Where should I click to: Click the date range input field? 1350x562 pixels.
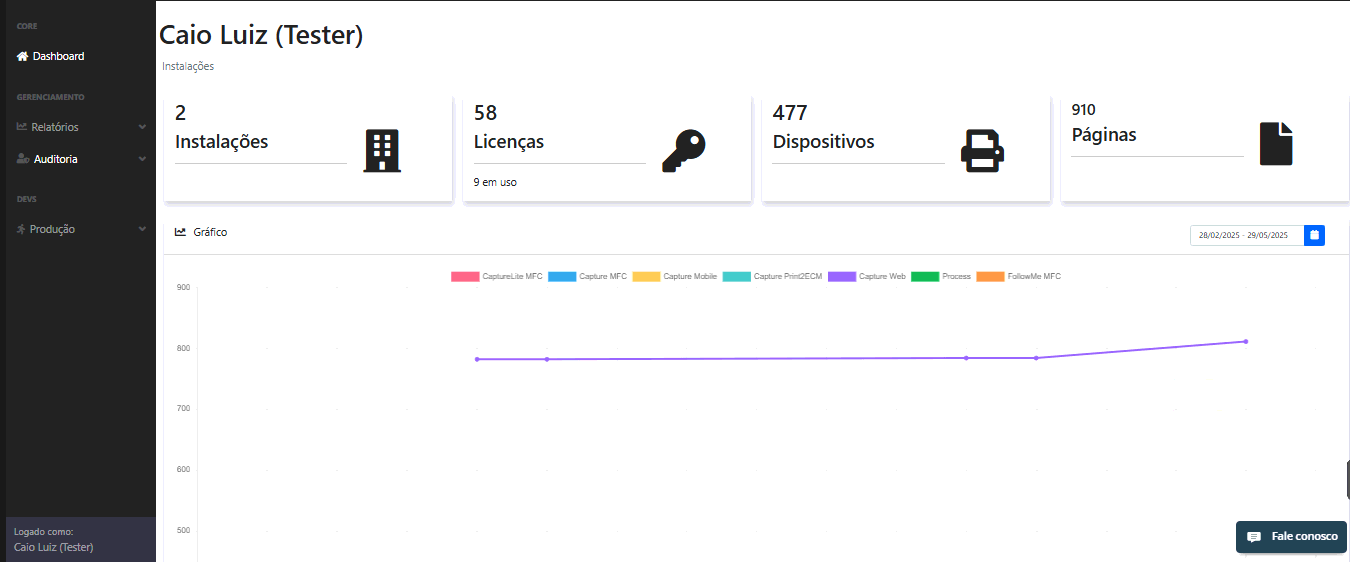pos(1246,235)
